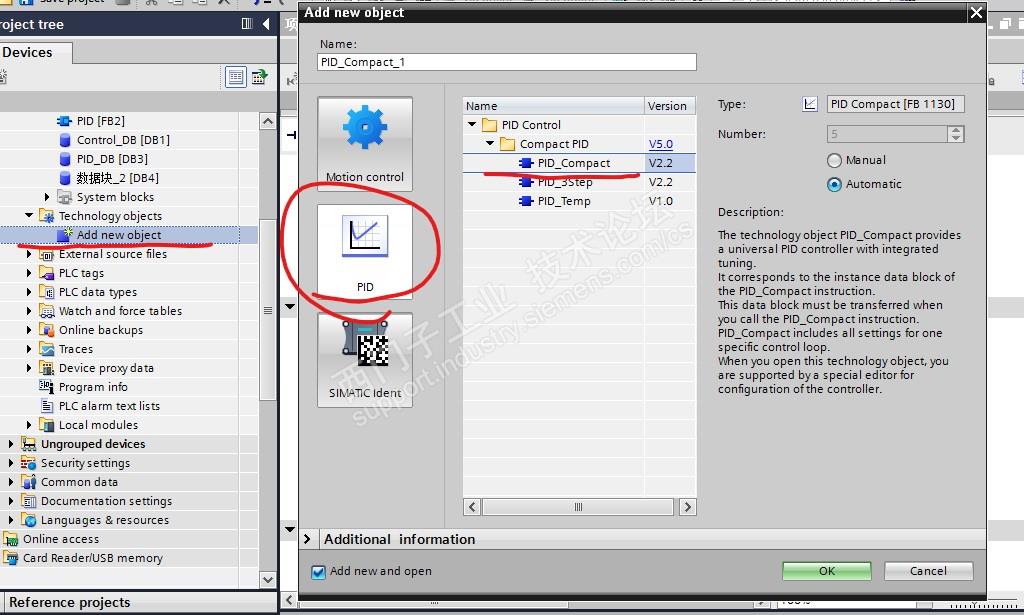Expand the External source files node

click(x=29, y=254)
